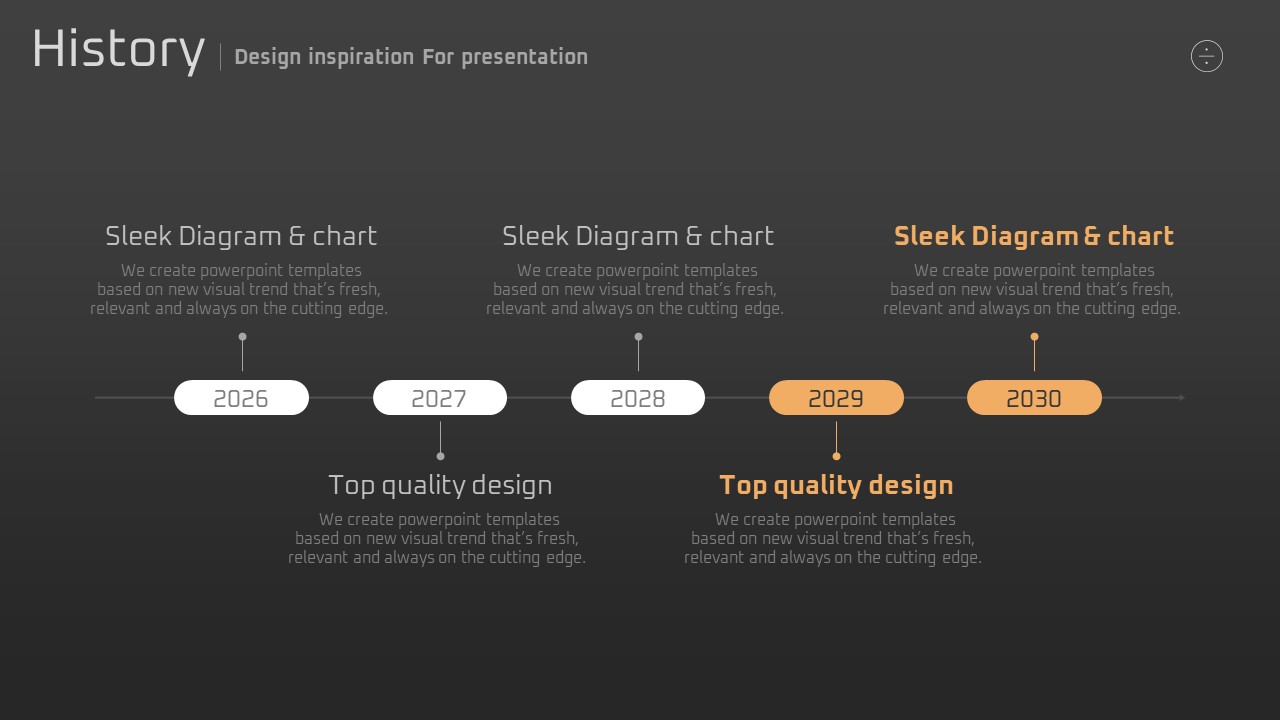The width and height of the screenshot is (1280, 720).
Task: Click the circled divide symbol icon
Action: point(1207,56)
